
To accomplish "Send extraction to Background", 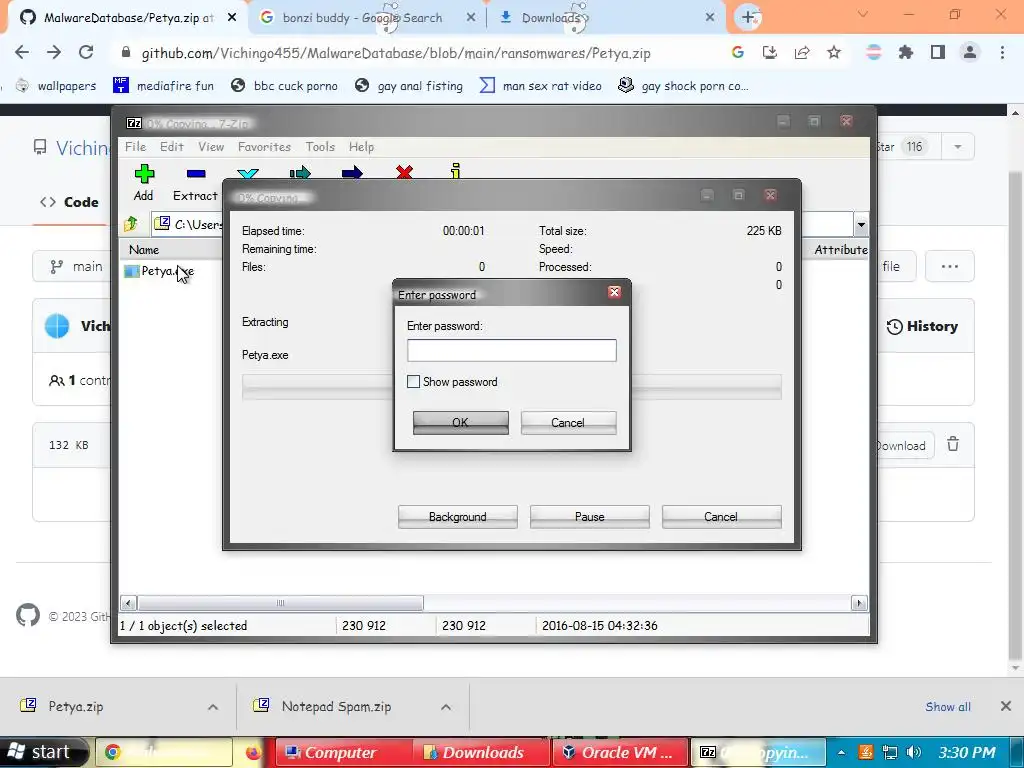I will (457, 517).
